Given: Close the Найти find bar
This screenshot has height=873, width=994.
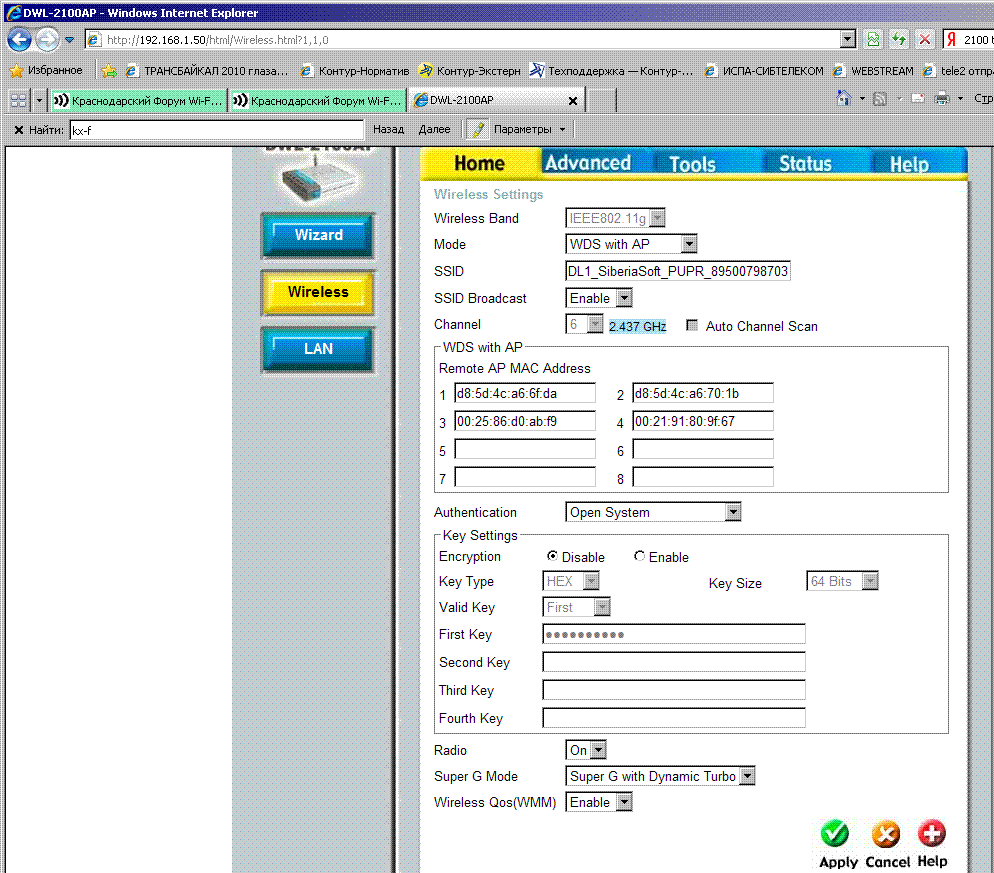Looking at the screenshot, I should [18, 130].
